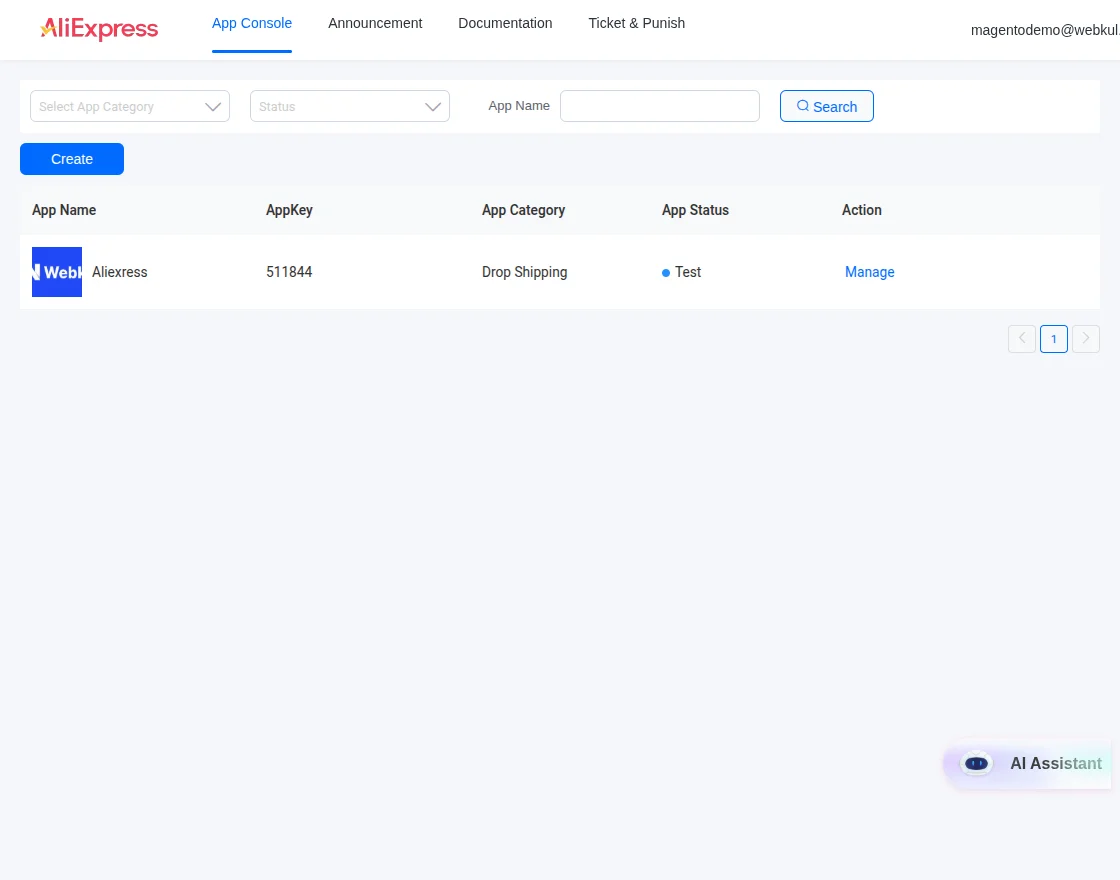Click the magnifier icon inside Search button

(x=803, y=105)
